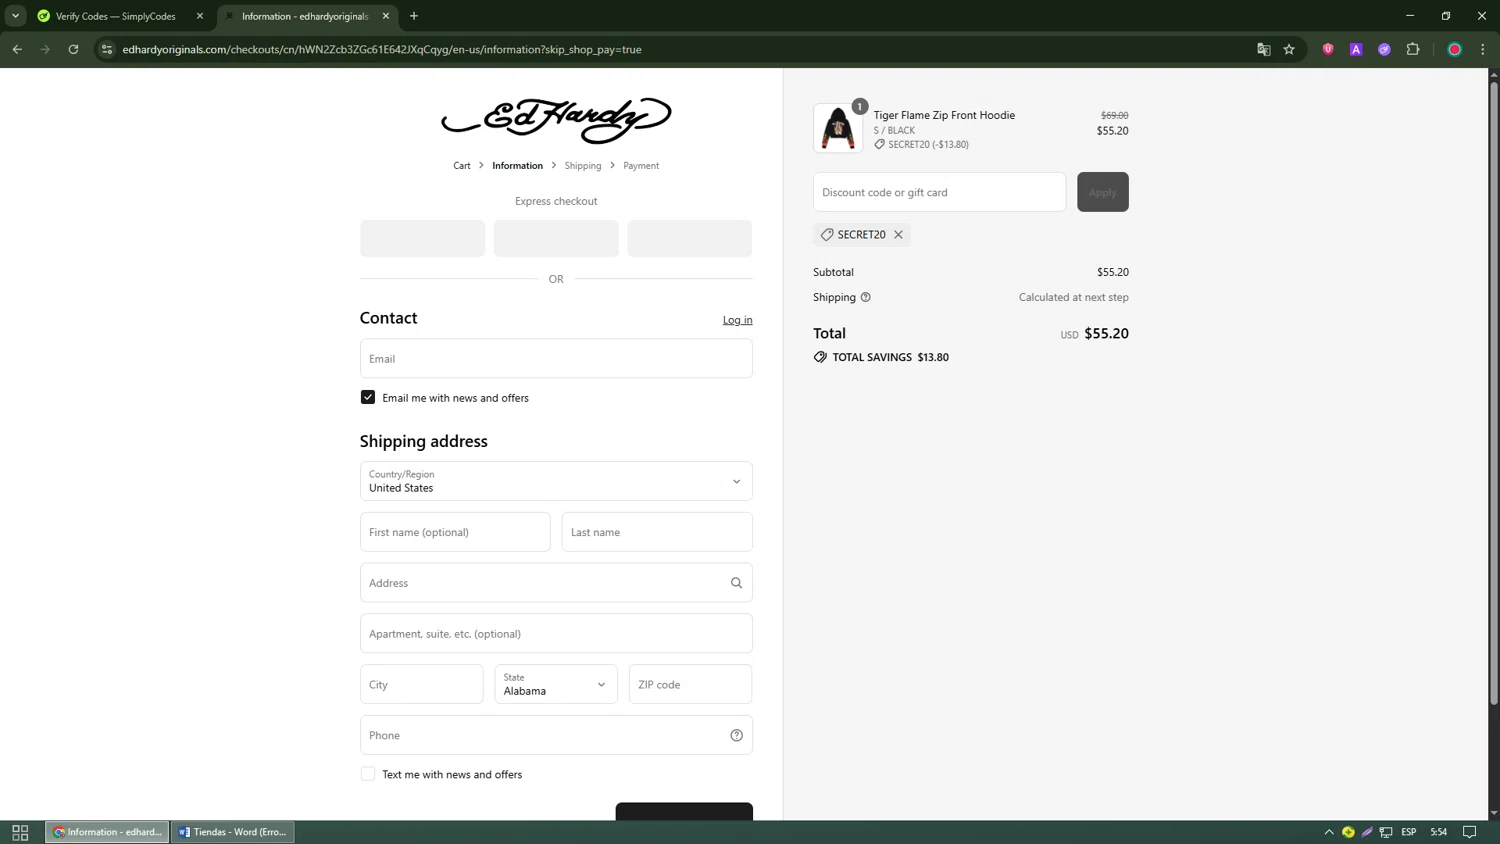The width and height of the screenshot is (1500, 844).
Task: Open site information icon in address bar
Action: coord(107,49)
